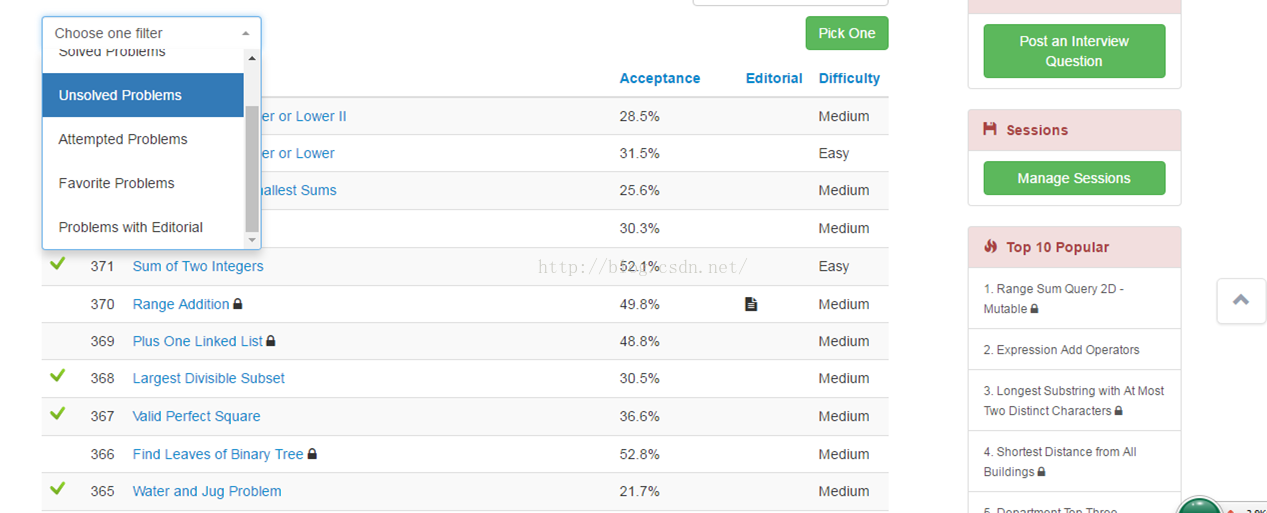Click the lock icon after Find Leaves of Binary Tree
The image size is (1267, 513).
(x=312, y=454)
